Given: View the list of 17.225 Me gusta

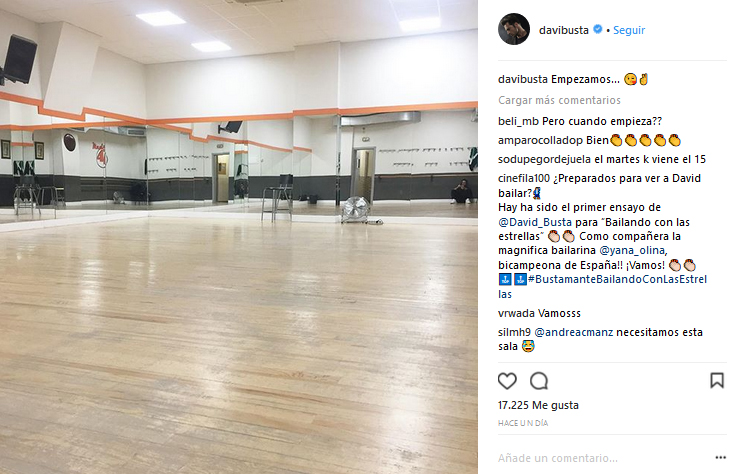Looking at the screenshot, I should point(538,406).
